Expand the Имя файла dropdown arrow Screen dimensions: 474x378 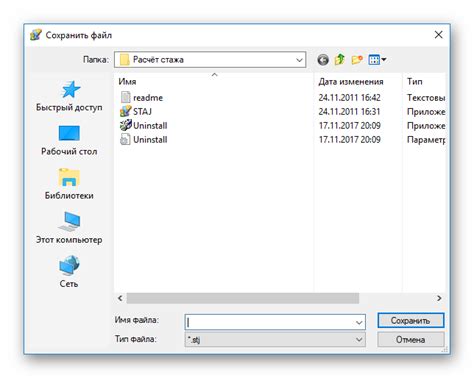359,322
